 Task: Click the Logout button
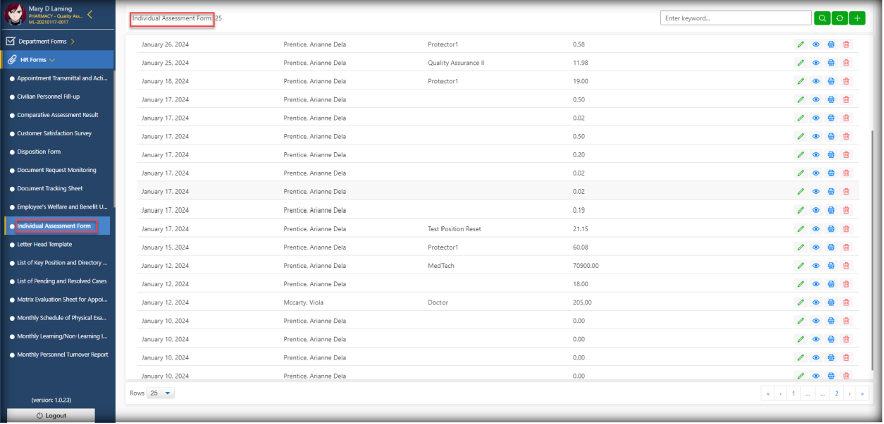pyautogui.click(x=50, y=415)
